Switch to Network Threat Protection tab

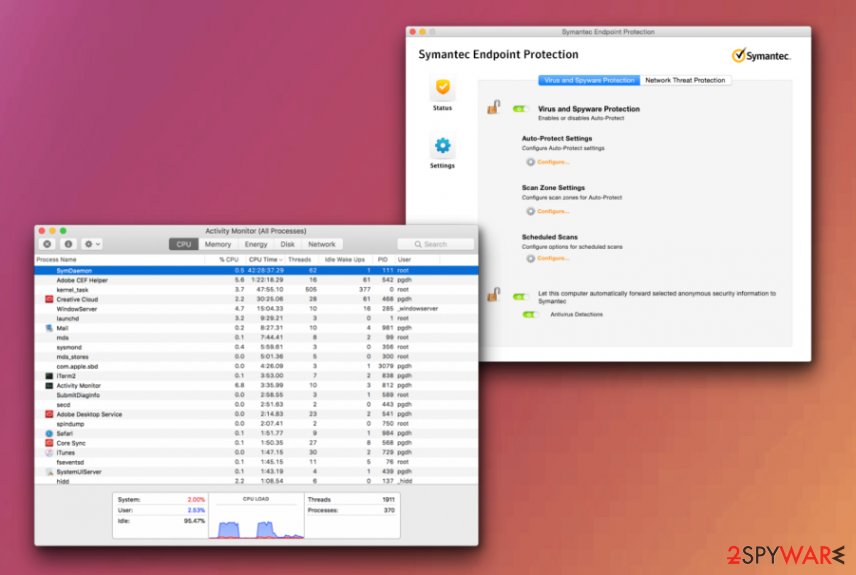point(685,80)
